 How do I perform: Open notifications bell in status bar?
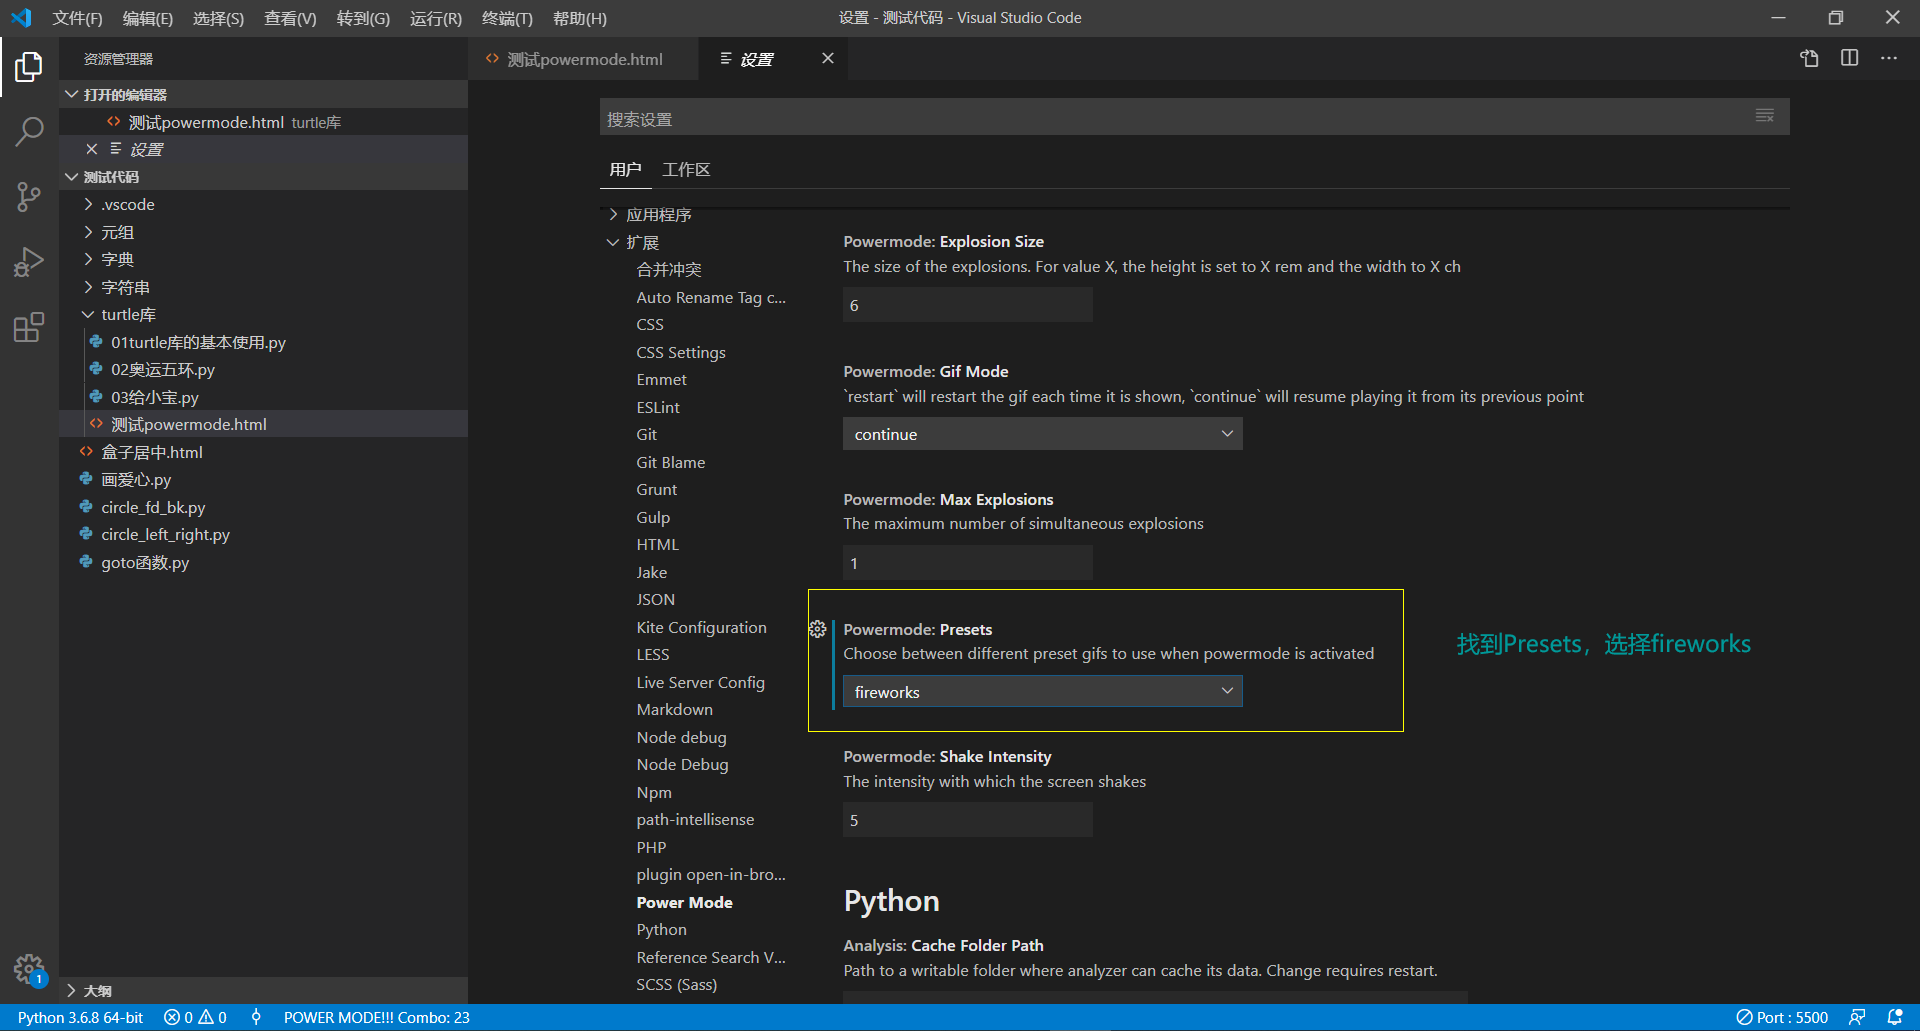coord(1895,1017)
